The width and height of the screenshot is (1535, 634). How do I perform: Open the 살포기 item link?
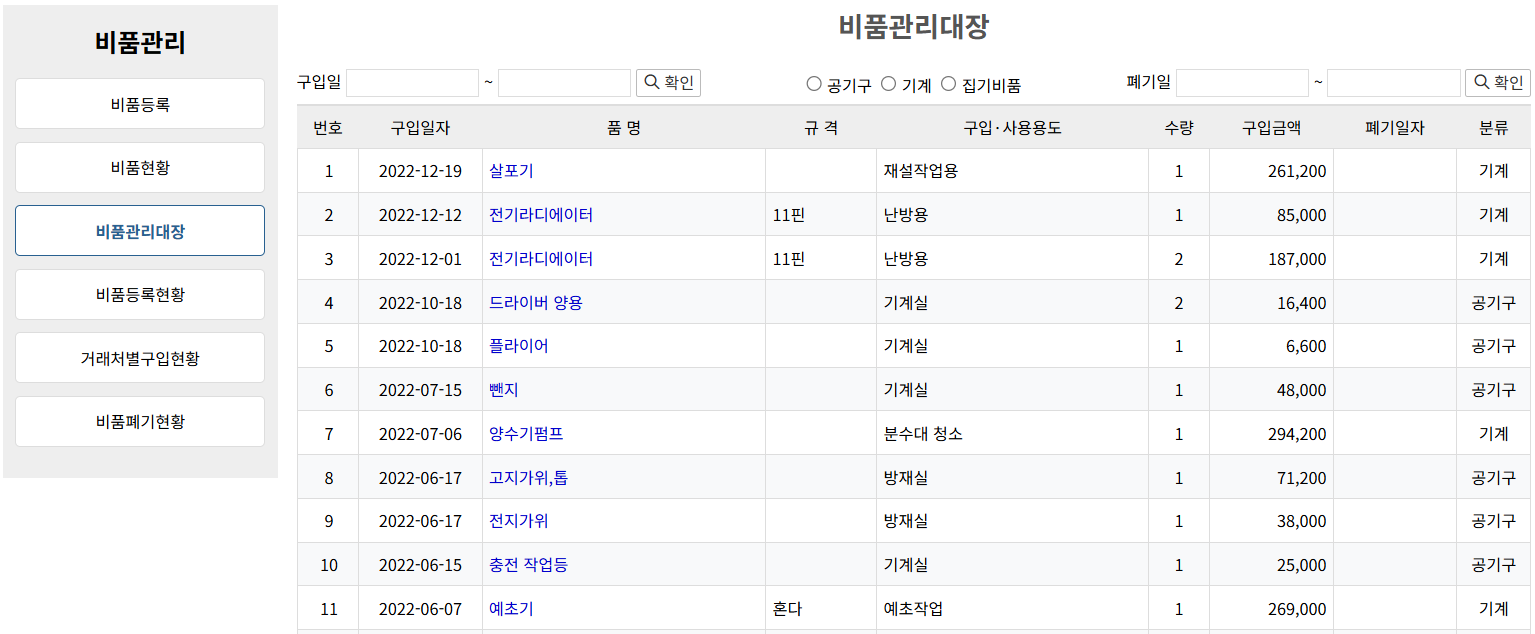point(511,171)
